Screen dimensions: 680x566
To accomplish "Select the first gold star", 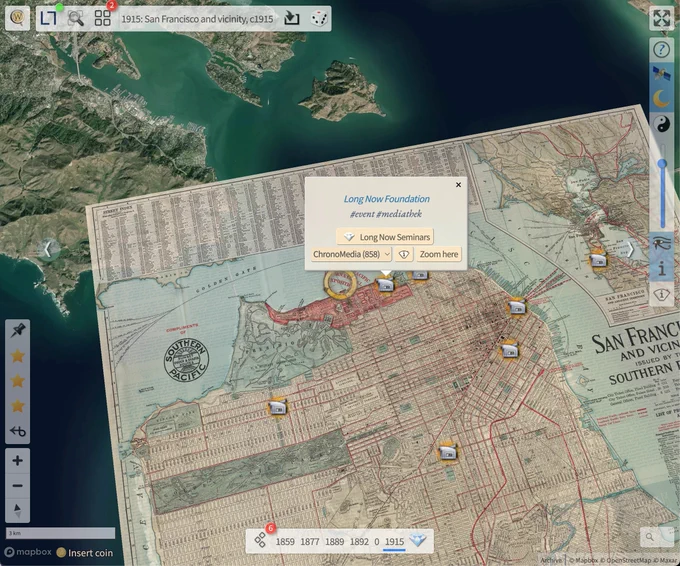I will pos(17,356).
